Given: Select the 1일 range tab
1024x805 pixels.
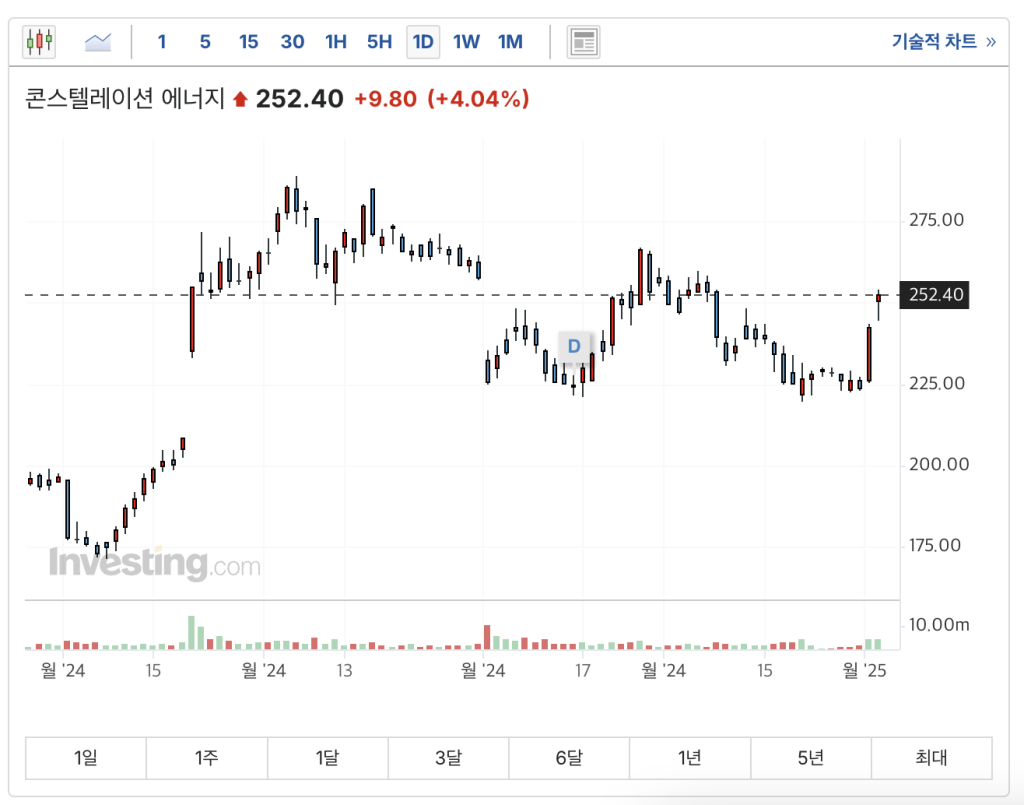Looking at the screenshot, I should click(x=86, y=758).
